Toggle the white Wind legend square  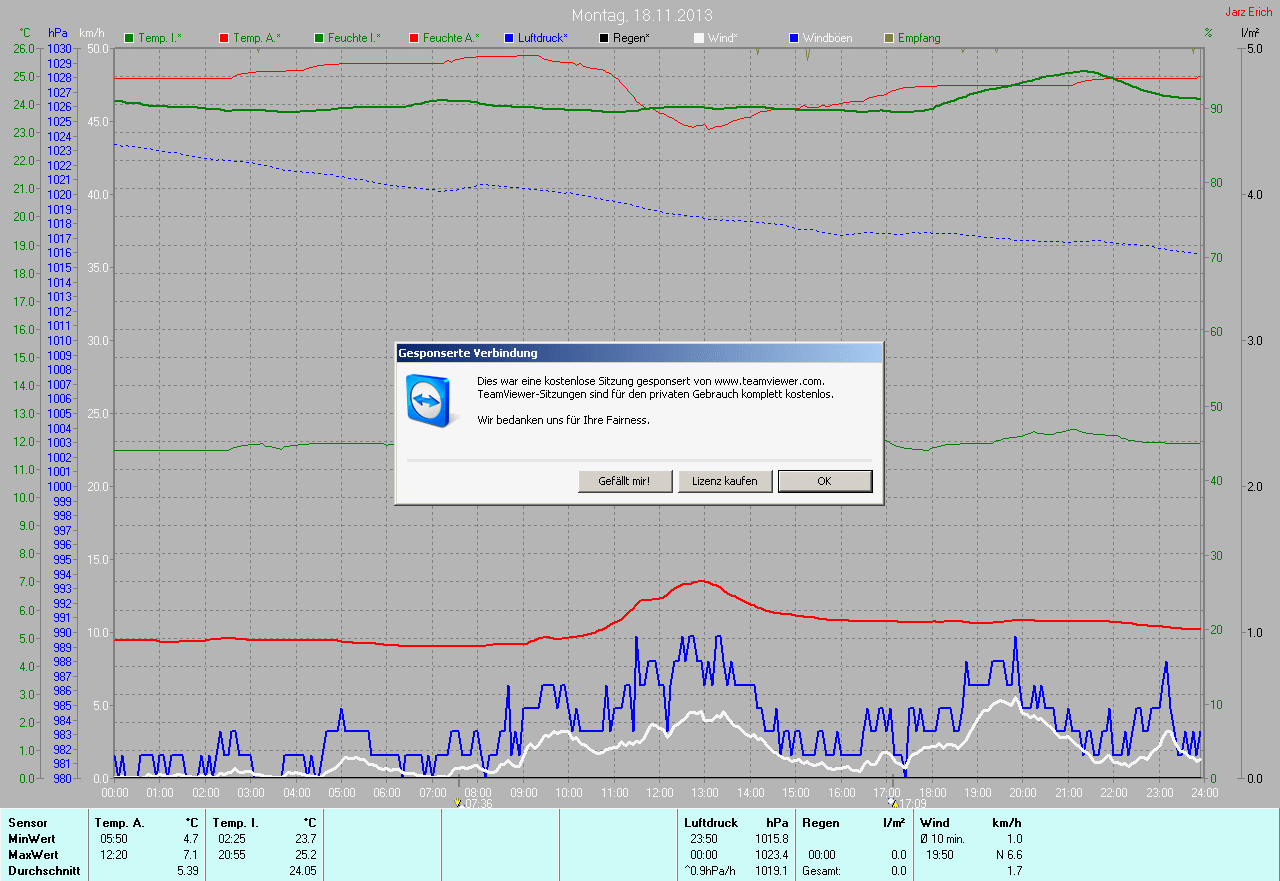[x=698, y=38]
